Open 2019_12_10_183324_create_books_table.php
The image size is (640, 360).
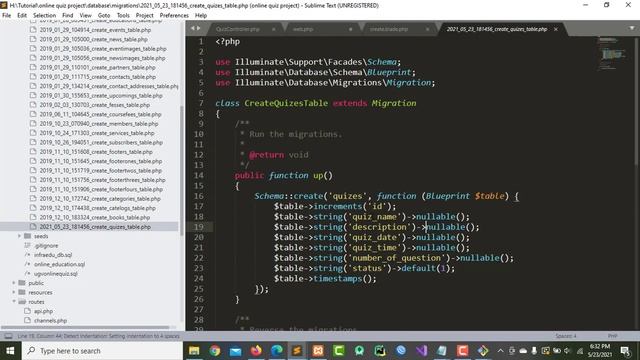pyautogui.click(x=95, y=218)
